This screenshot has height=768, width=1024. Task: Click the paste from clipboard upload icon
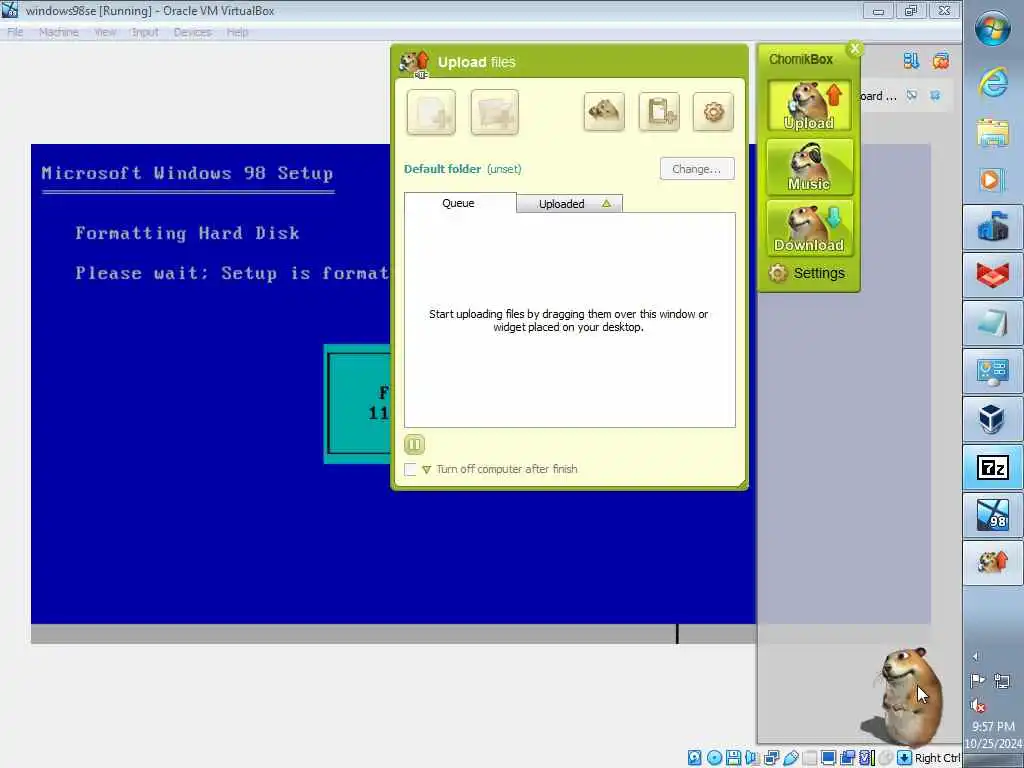[x=659, y=112]
